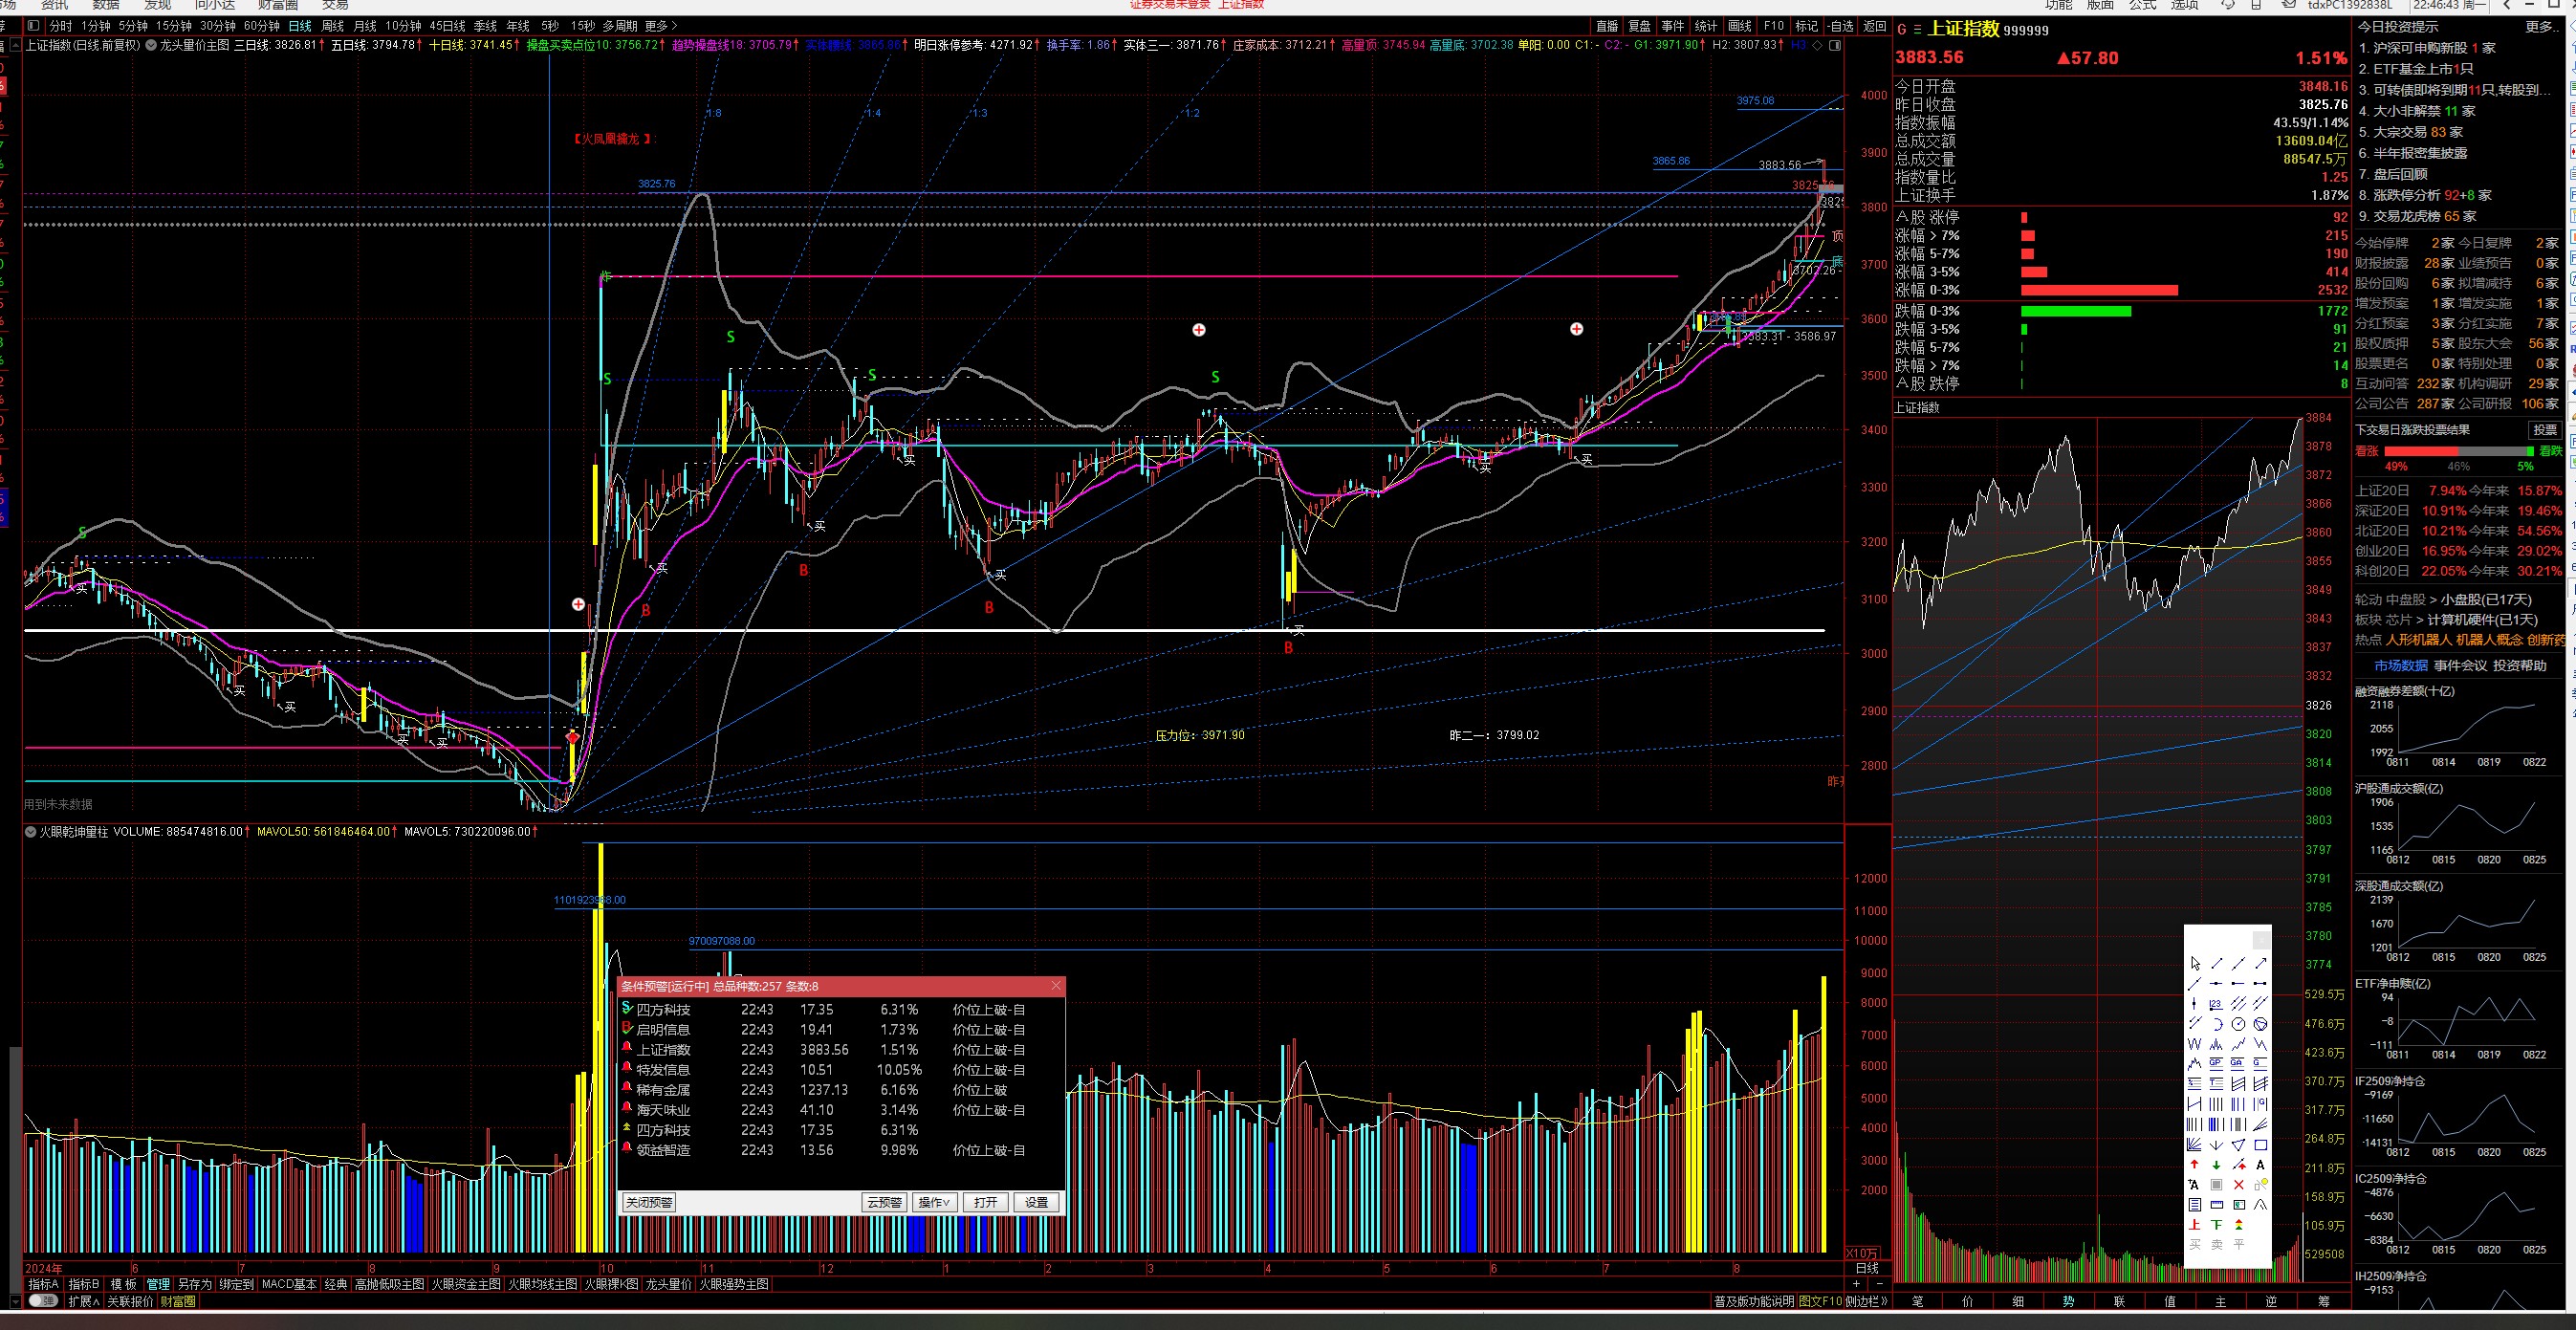Switch to the 分时 view tab
The height and width of the screenshot is (1330, 2576).
pyautogui.click(x=61, y=26)
